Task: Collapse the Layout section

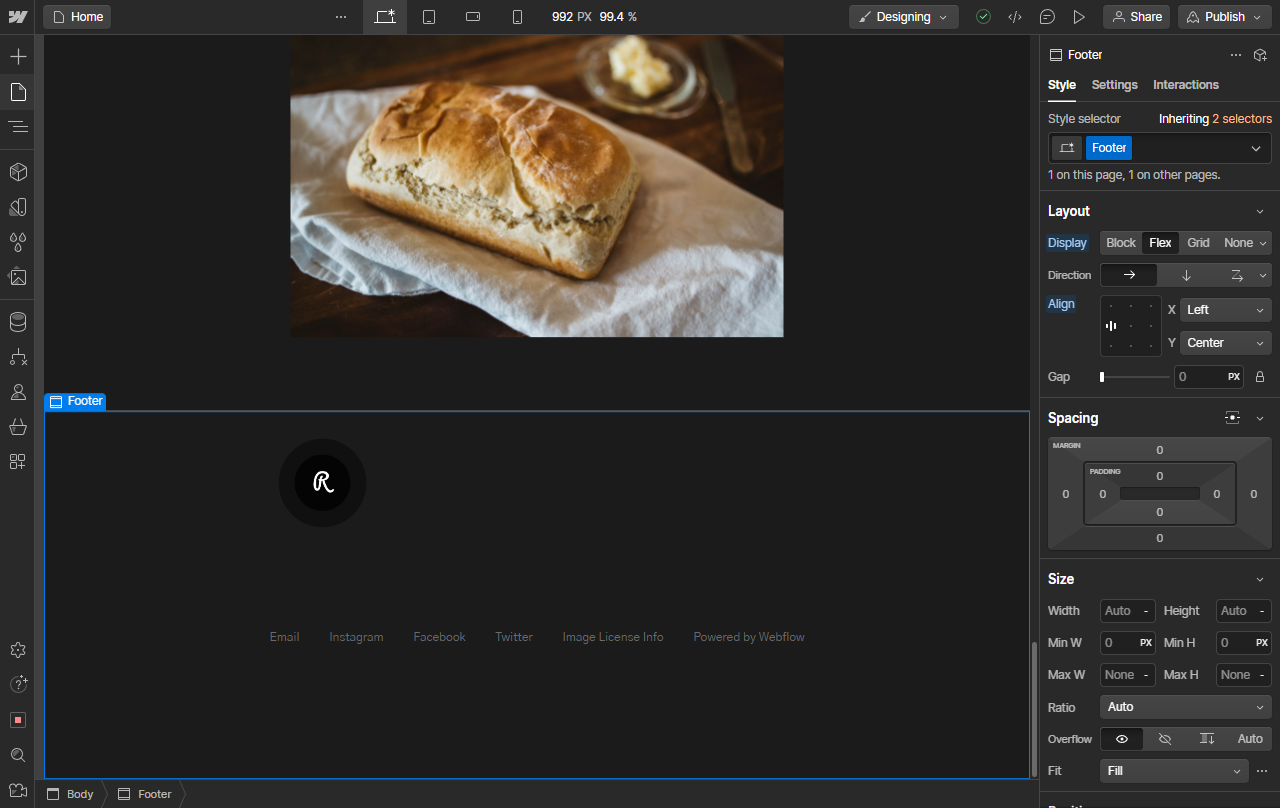Action: [x=1260, y=211]
